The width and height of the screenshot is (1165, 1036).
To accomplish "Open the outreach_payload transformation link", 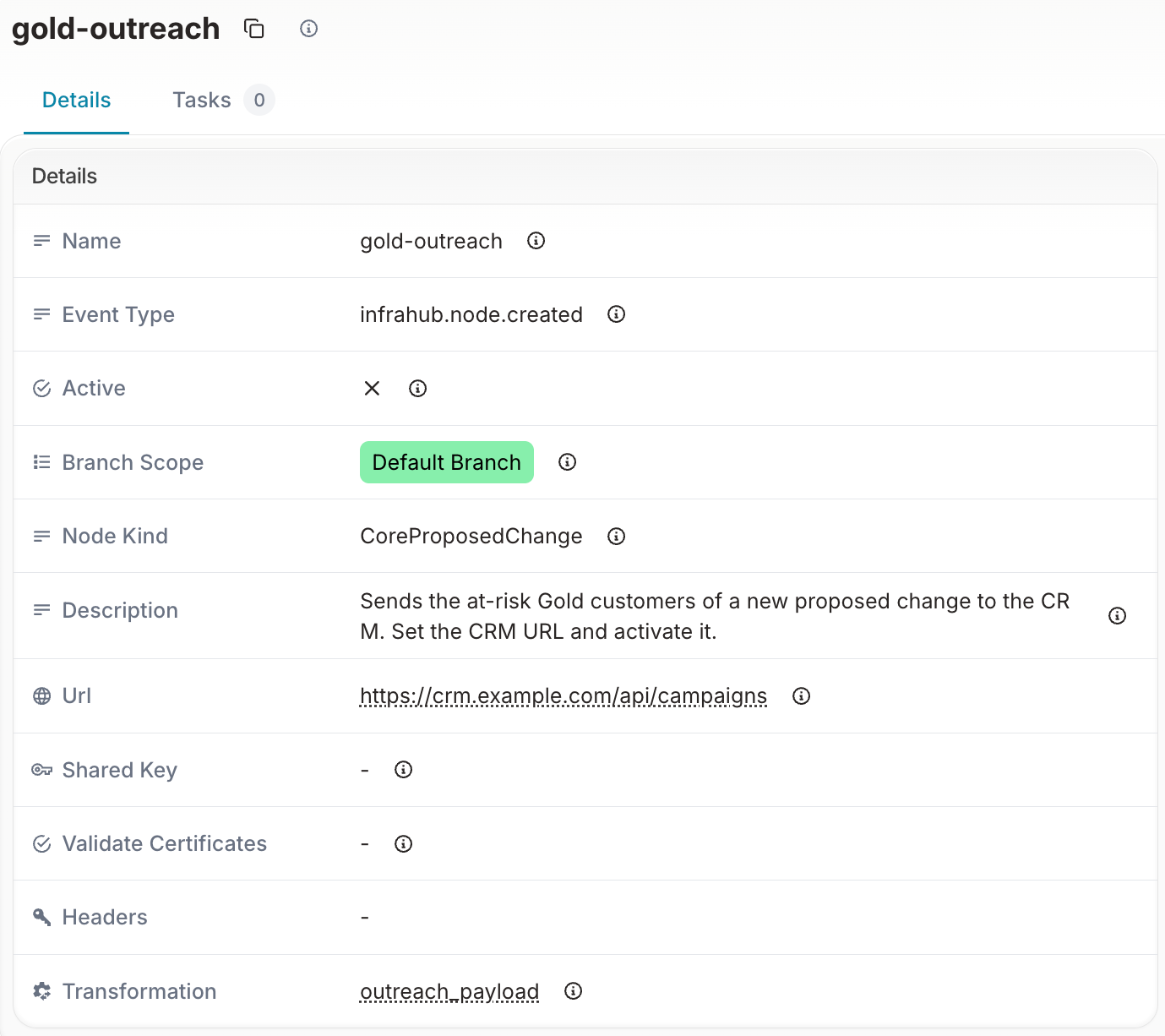I will pos(450,991).
